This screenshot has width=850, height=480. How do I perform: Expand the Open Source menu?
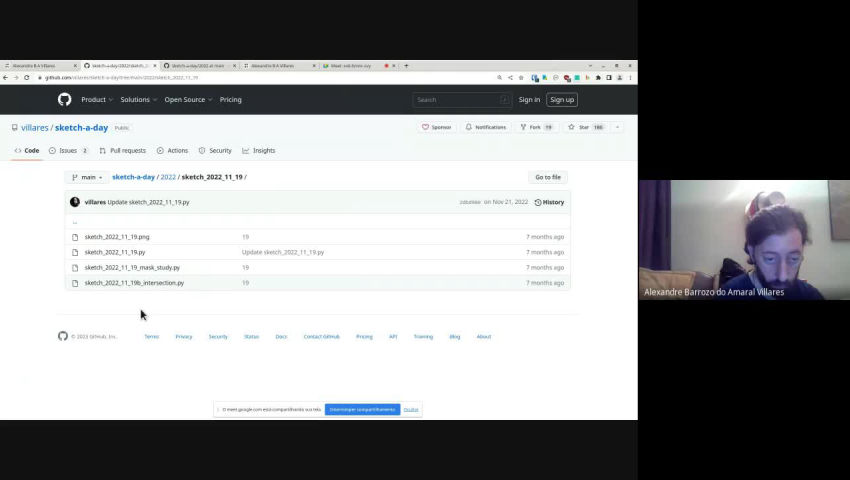click(x=189, y=100)
